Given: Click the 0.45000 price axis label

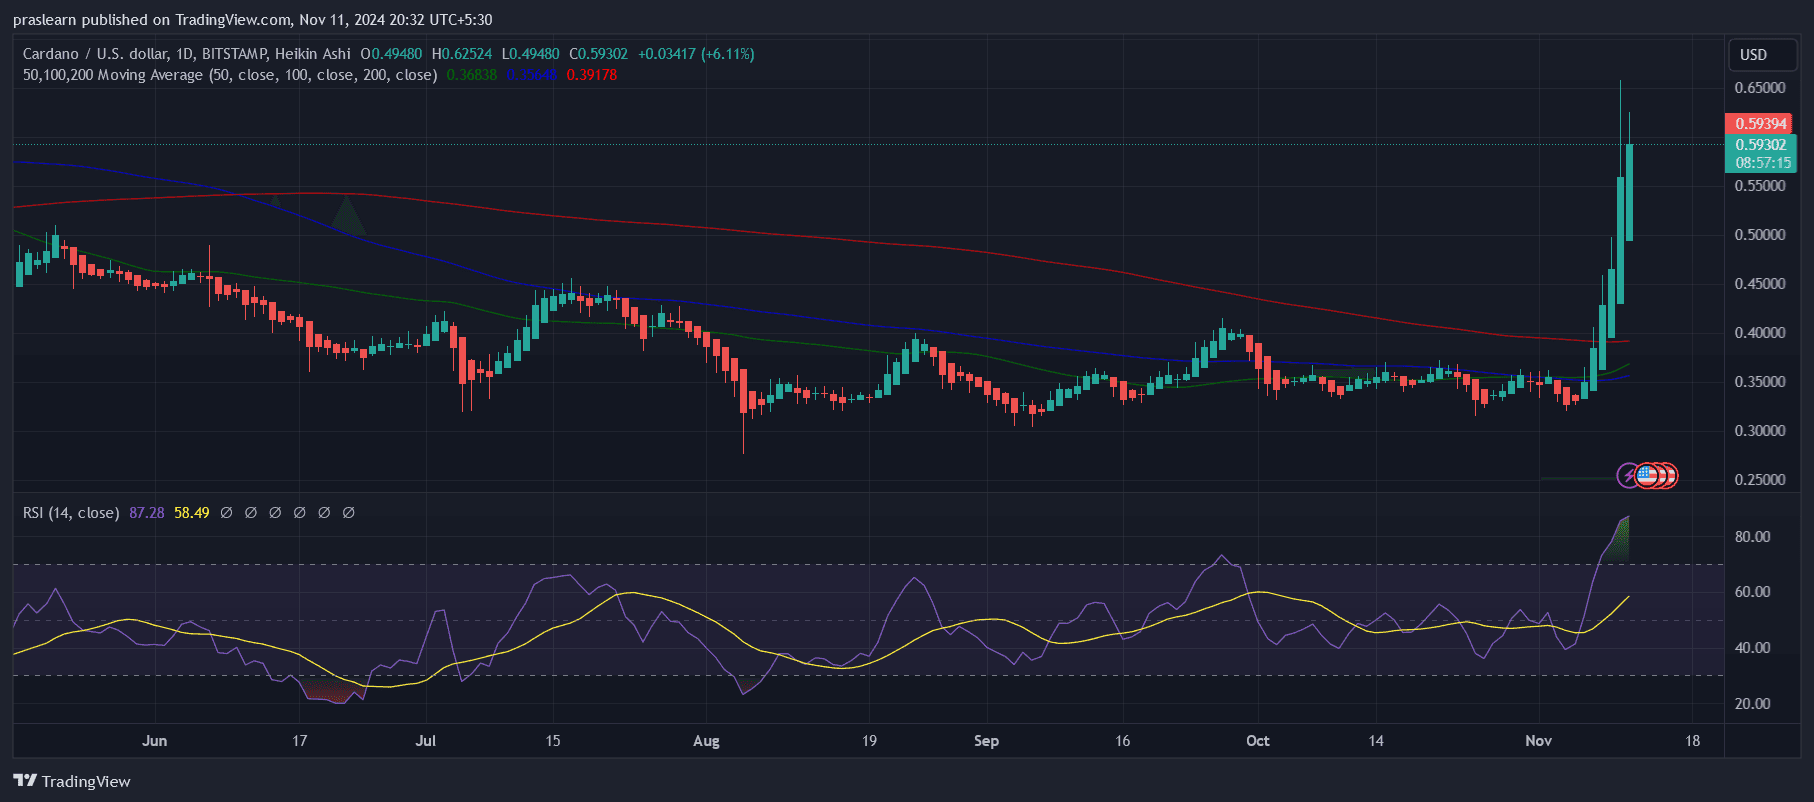Looking at the screenshot, I should pyautogui.click(x=1760, y=284).
